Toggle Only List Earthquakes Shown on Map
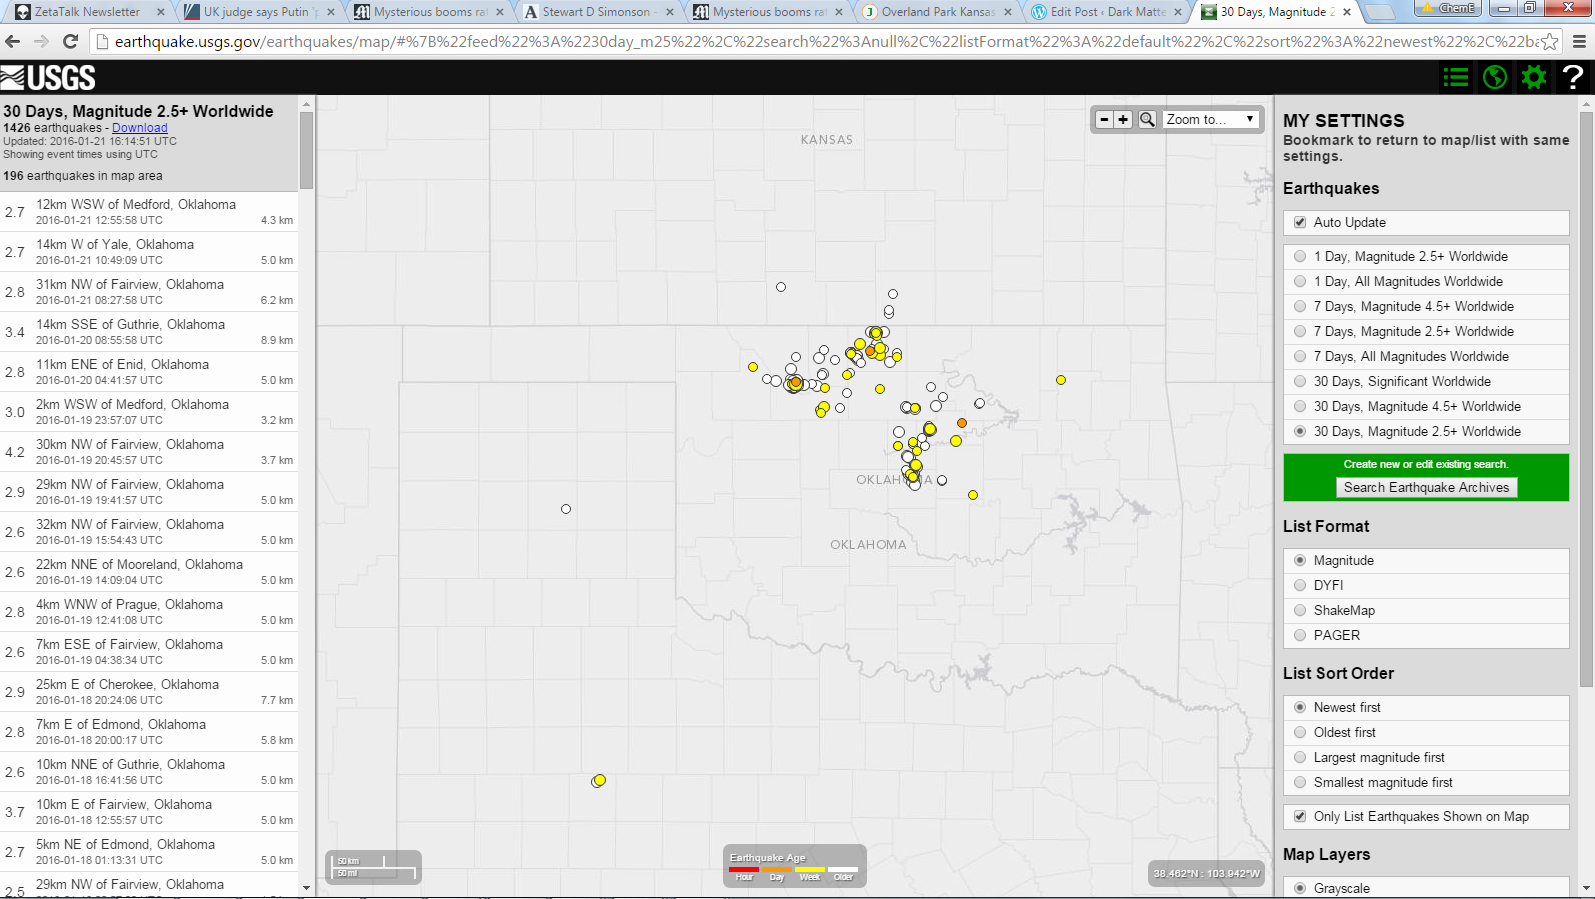 1300,816
